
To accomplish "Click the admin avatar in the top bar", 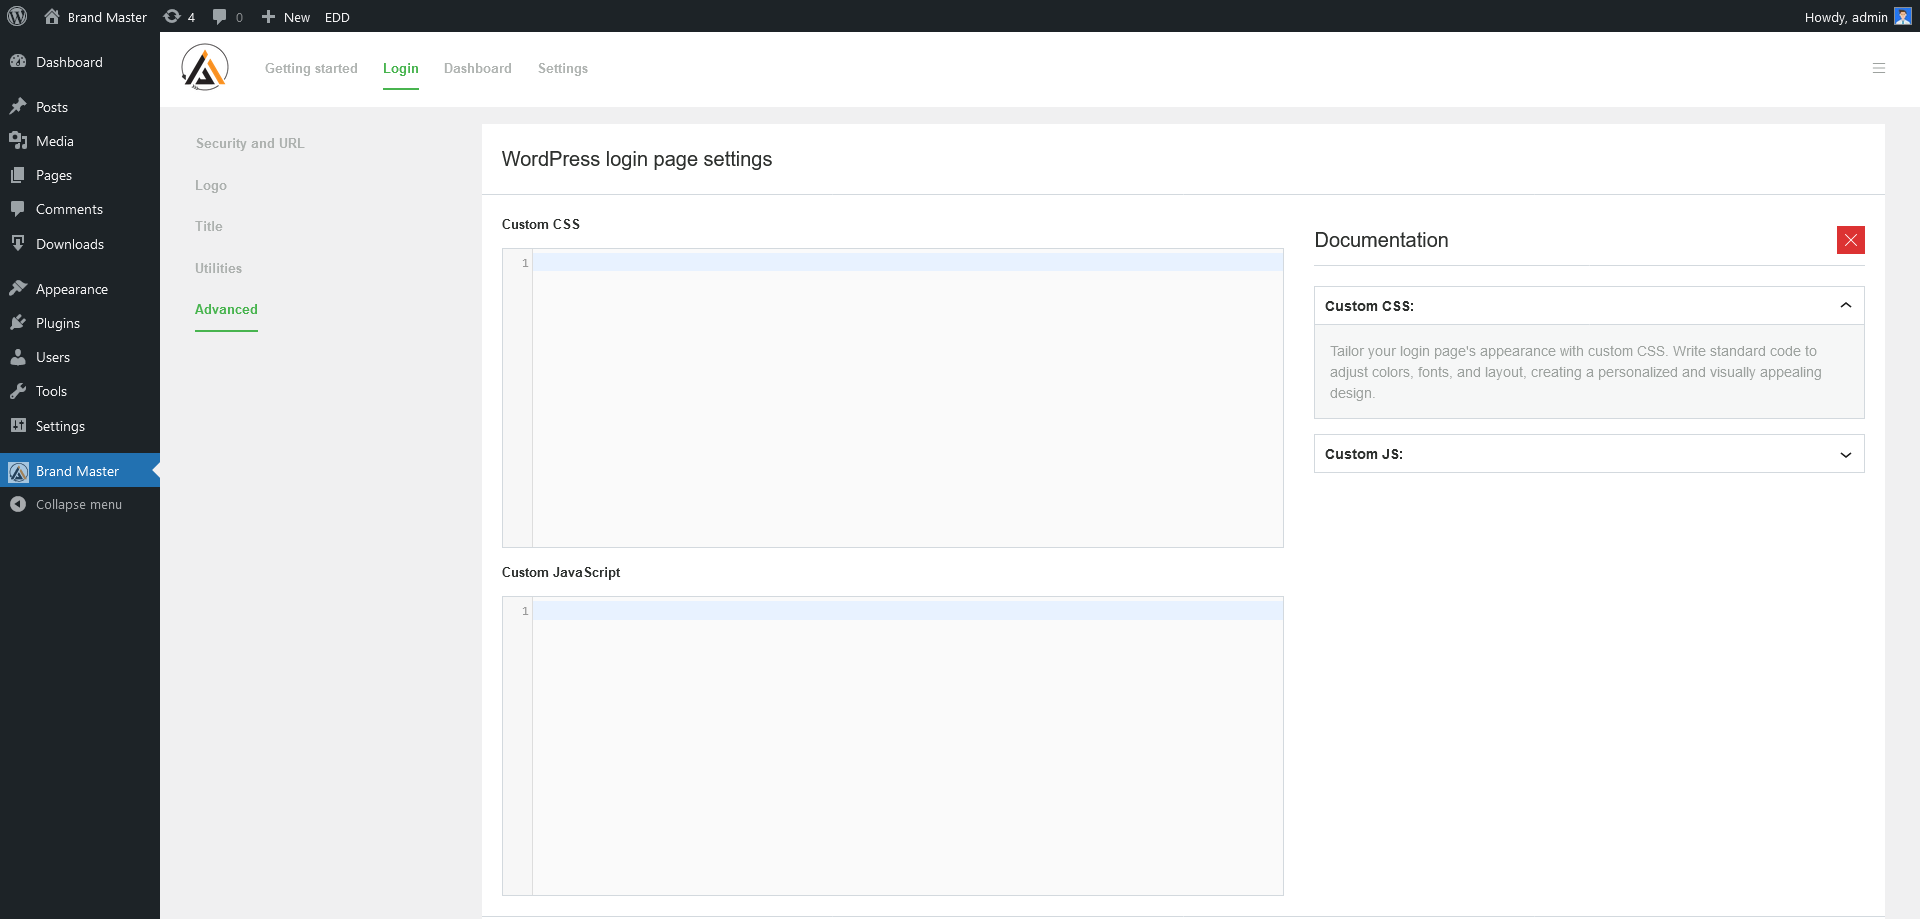I will point(1902,16).
